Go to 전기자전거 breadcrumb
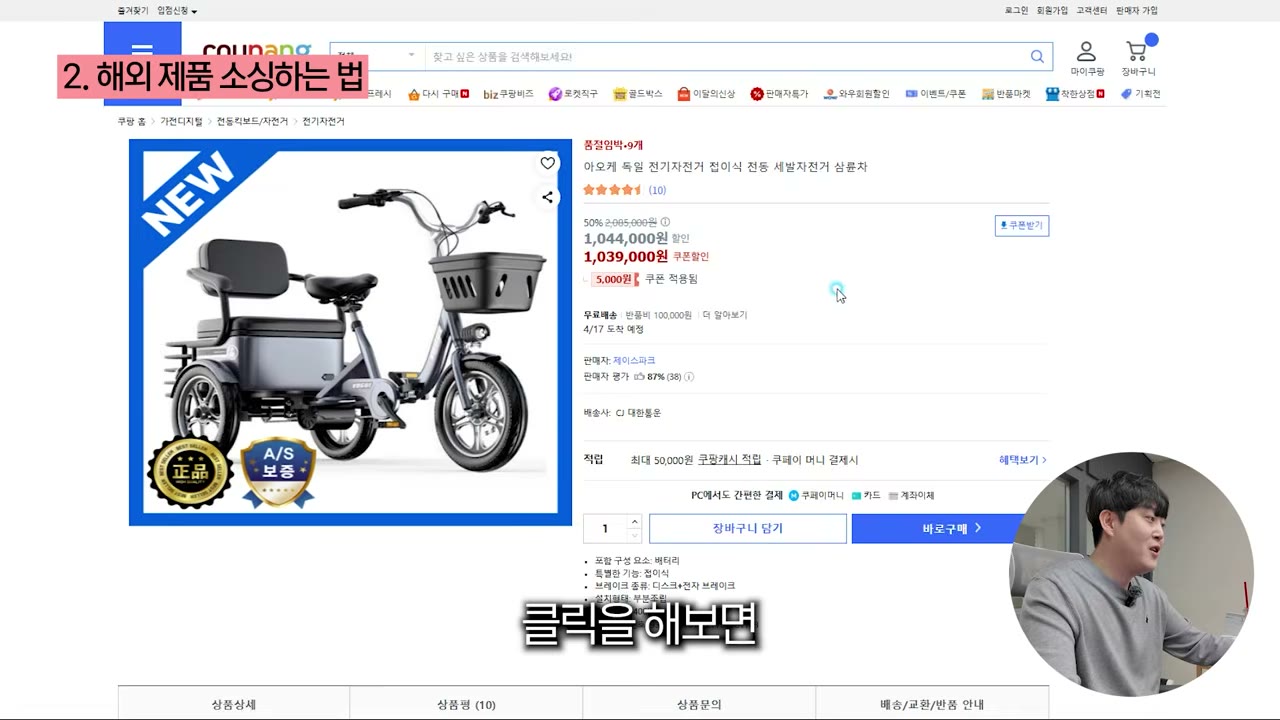 pyautogui.click(x=323, y=121)
